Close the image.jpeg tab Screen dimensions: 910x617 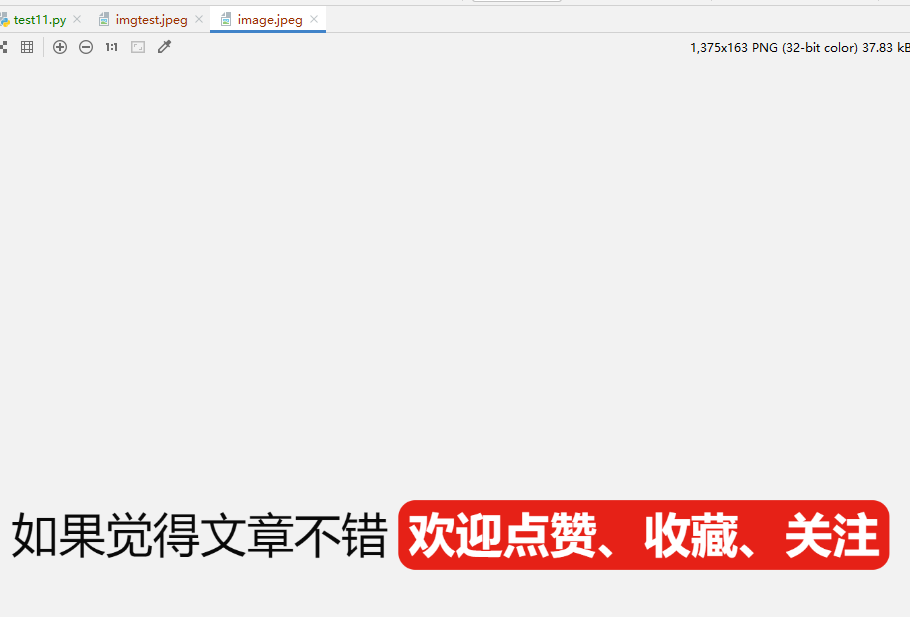[314, 19]
